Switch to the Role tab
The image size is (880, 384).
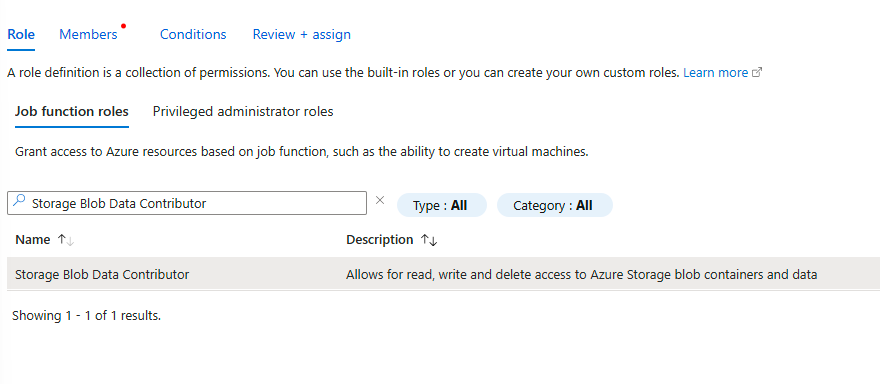point(21,34)
